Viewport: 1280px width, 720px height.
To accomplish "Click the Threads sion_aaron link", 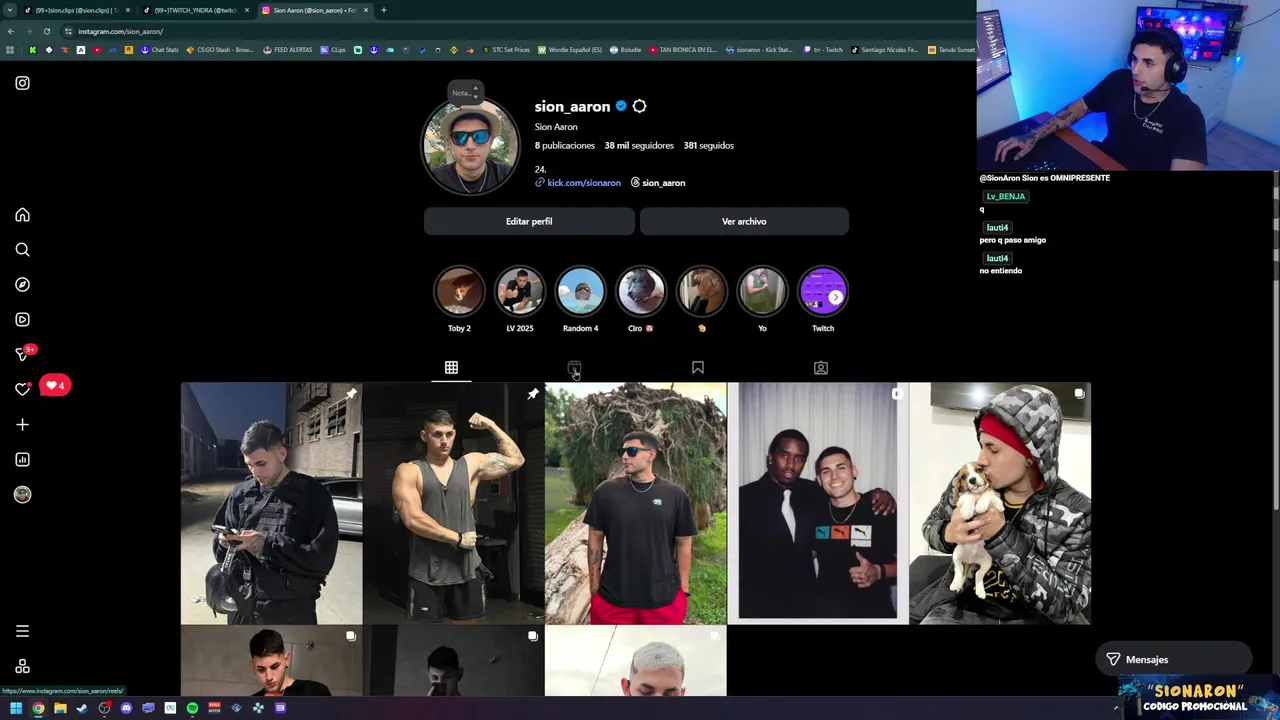I will tap(658, 183).
